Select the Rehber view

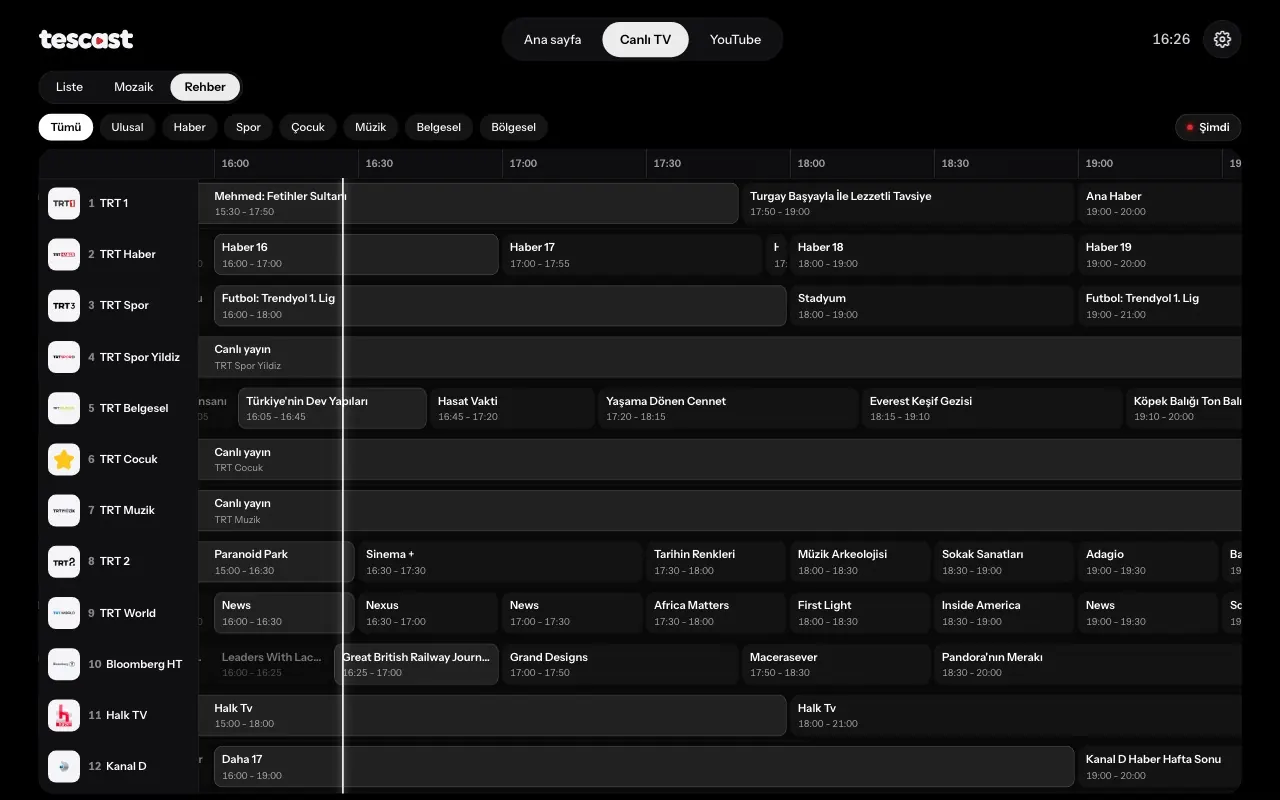point(205,87)
